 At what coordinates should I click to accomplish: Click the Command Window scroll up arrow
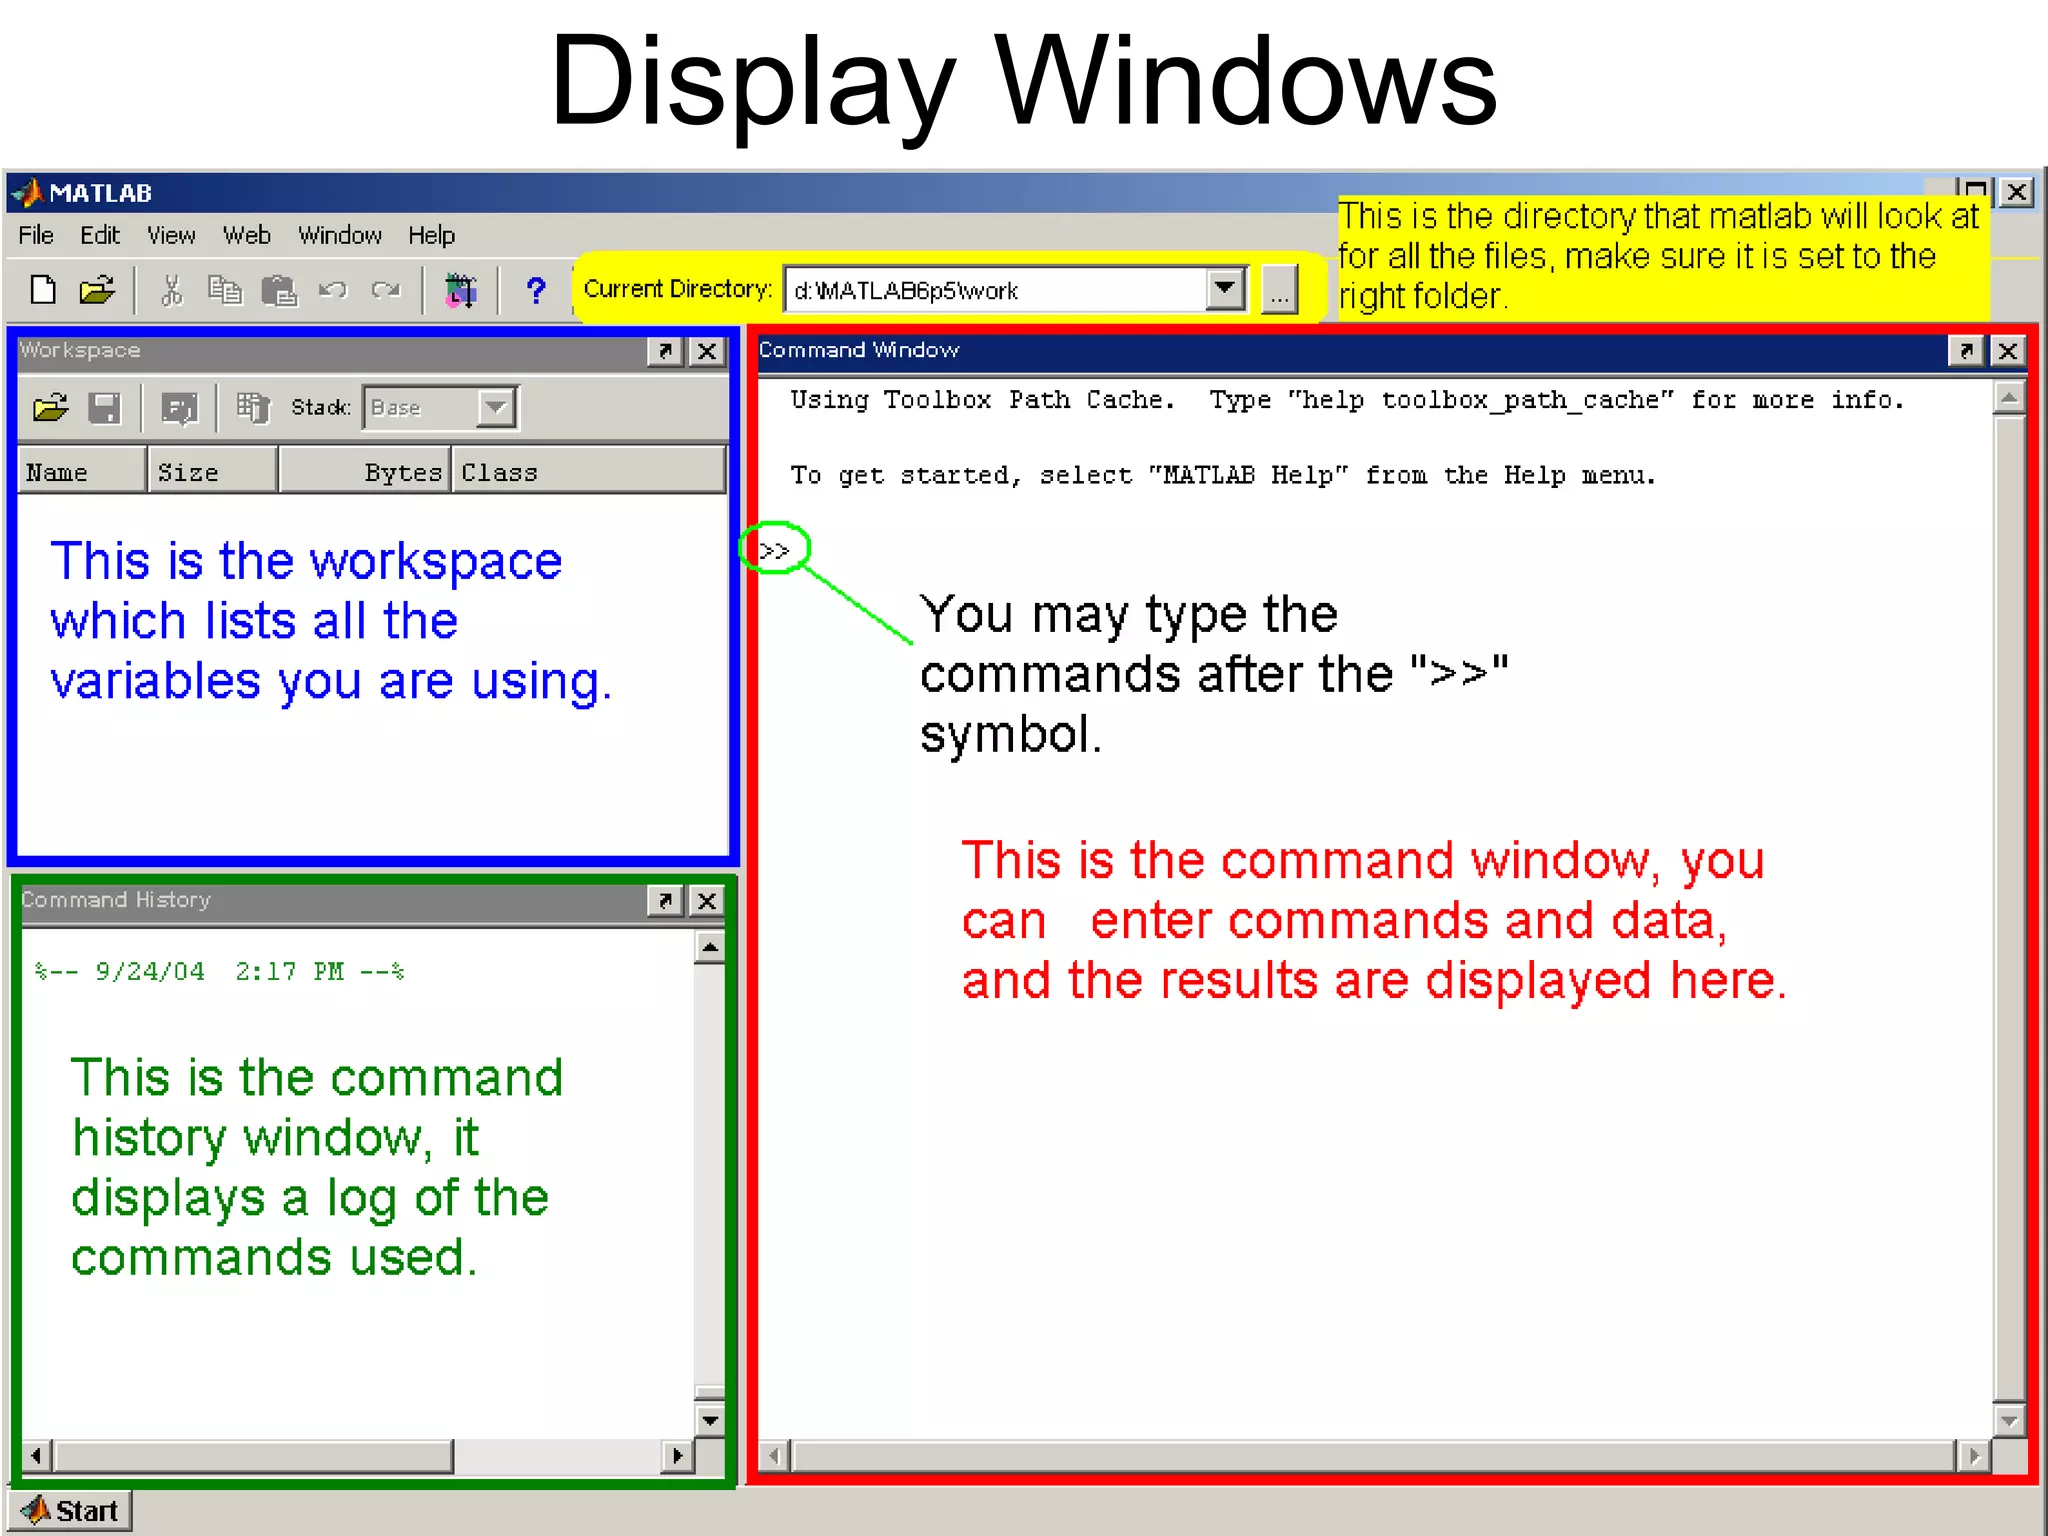point(2008,400)
